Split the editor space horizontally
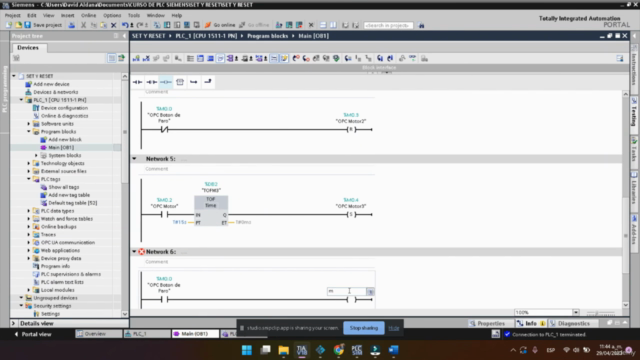Image resolution: width=640 pixels, height=360 pixels. [323, 25]
